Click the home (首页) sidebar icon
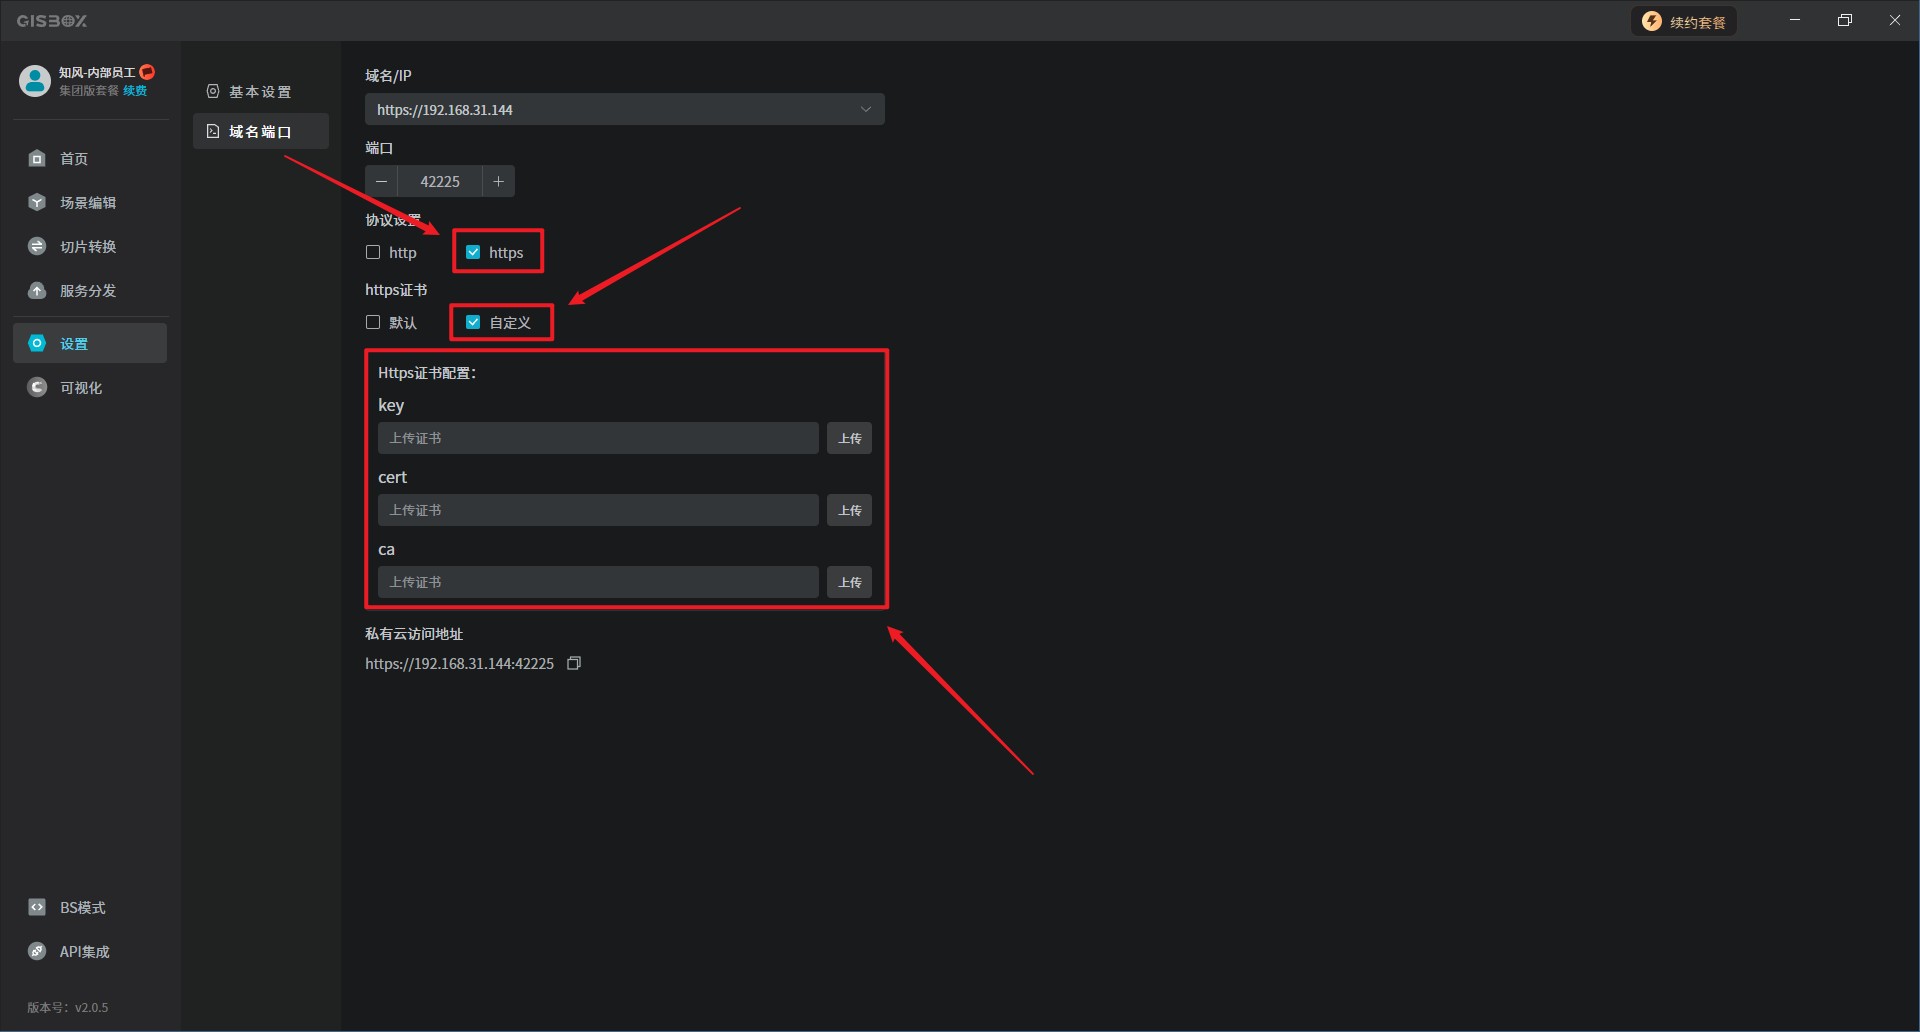This screenshot has height=1032, width=1920. click(37, 158)
